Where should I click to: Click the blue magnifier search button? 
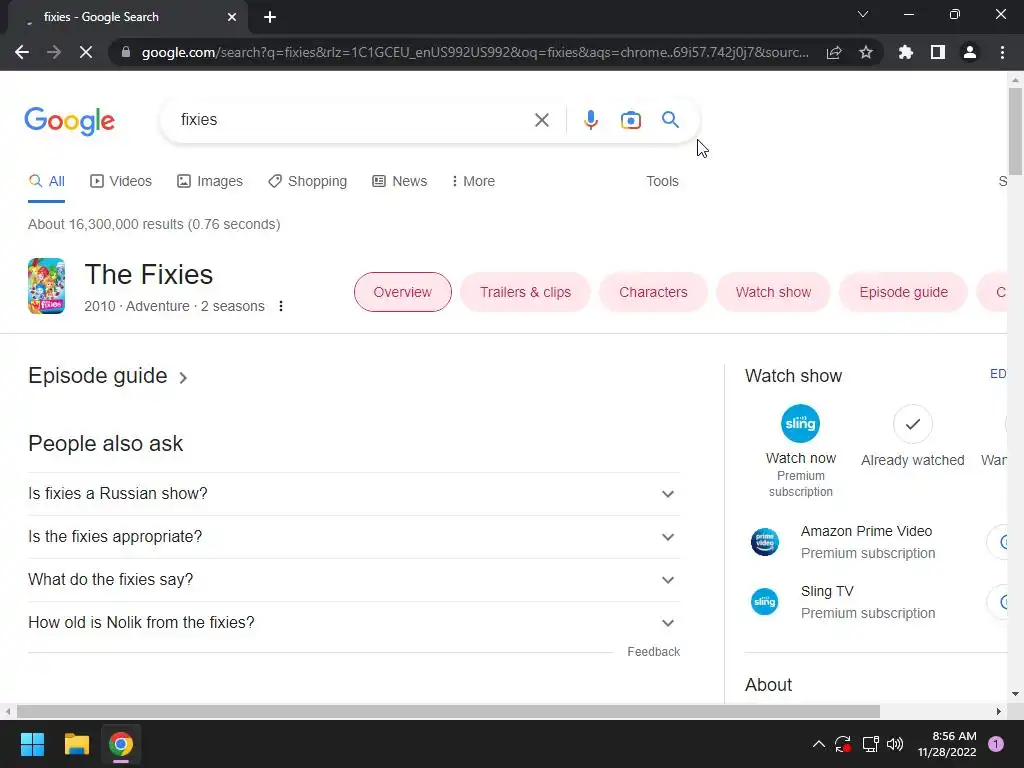click(x=670, y=120)
